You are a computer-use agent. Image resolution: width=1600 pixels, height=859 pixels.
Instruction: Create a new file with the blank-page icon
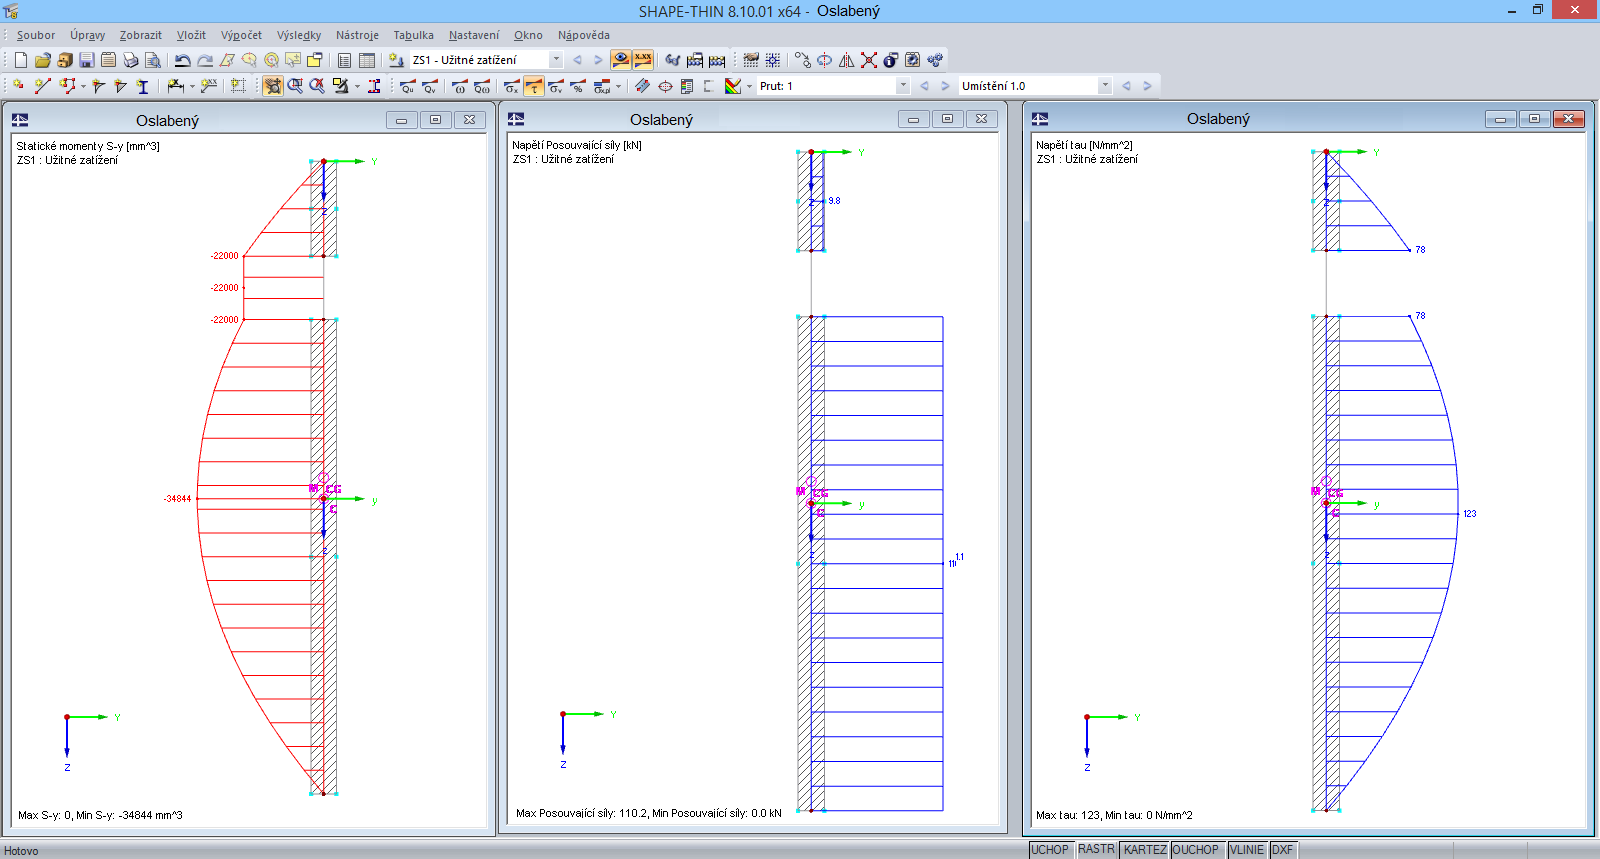click(21, 60)
